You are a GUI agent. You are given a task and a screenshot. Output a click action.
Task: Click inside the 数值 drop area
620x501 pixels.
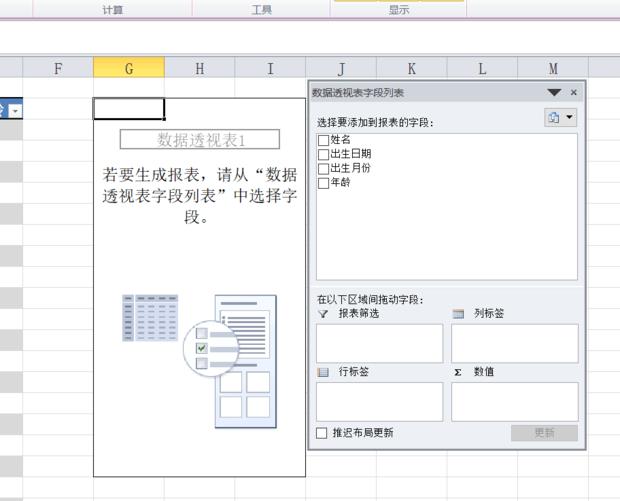pos(514,401)
